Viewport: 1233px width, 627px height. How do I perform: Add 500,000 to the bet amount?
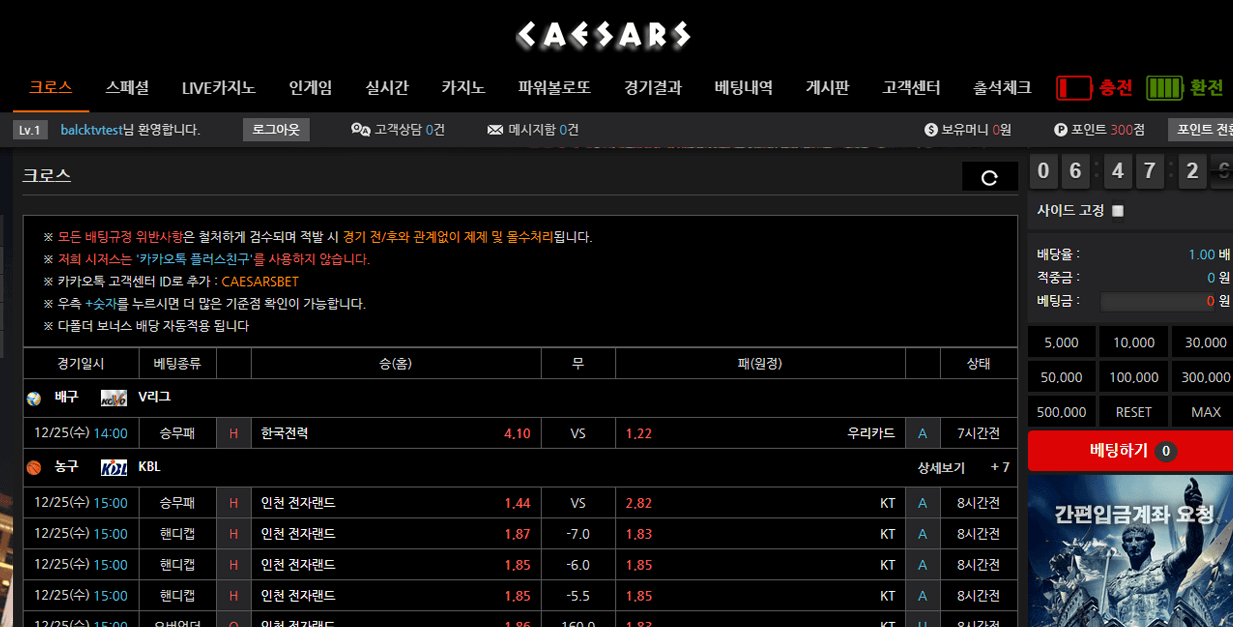point(1061,412)
